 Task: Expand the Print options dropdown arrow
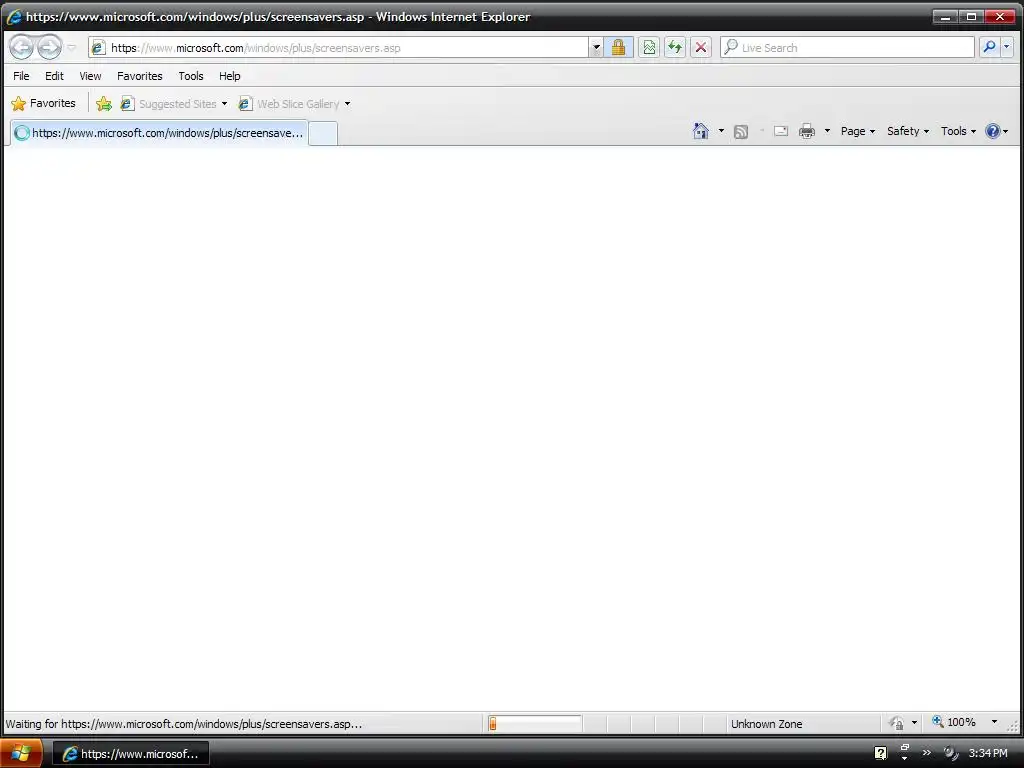(x=827, y=131)
